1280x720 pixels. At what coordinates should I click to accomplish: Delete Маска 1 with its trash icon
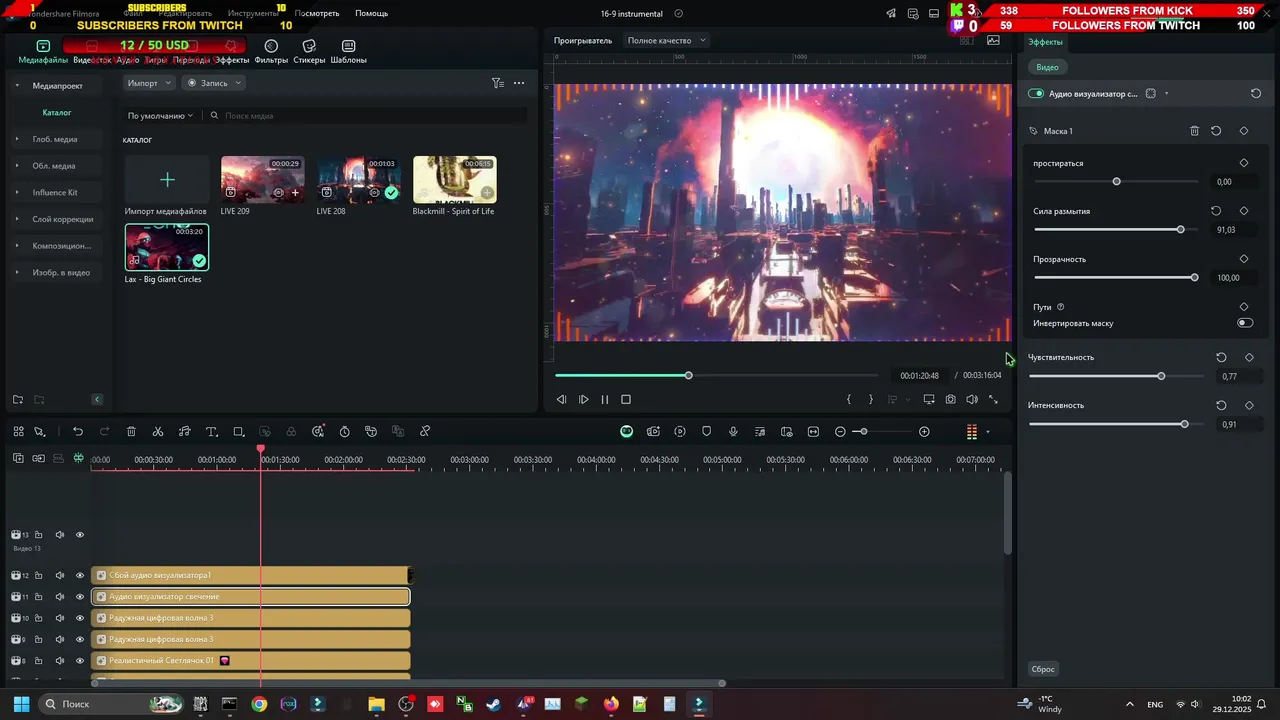tap(1194, 131)
